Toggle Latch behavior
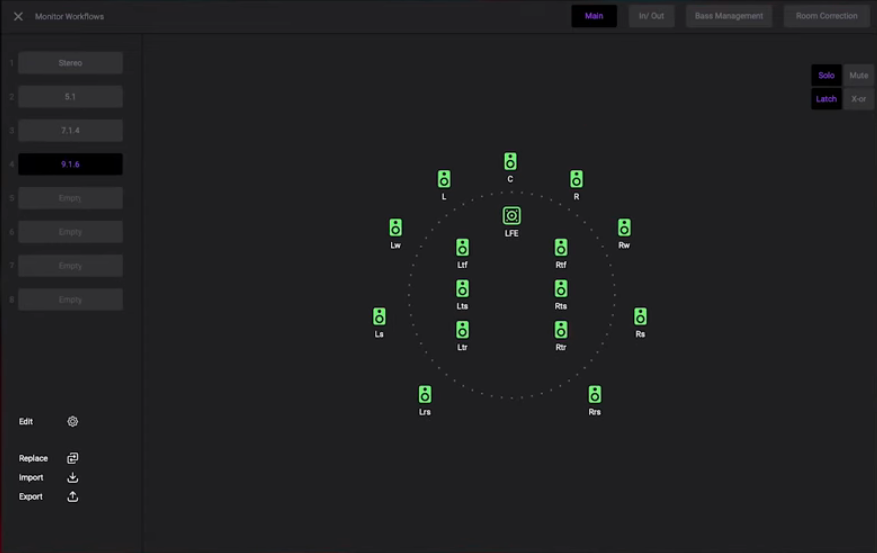This screenshot has width=877, height=553. click(x=826, y=99)
